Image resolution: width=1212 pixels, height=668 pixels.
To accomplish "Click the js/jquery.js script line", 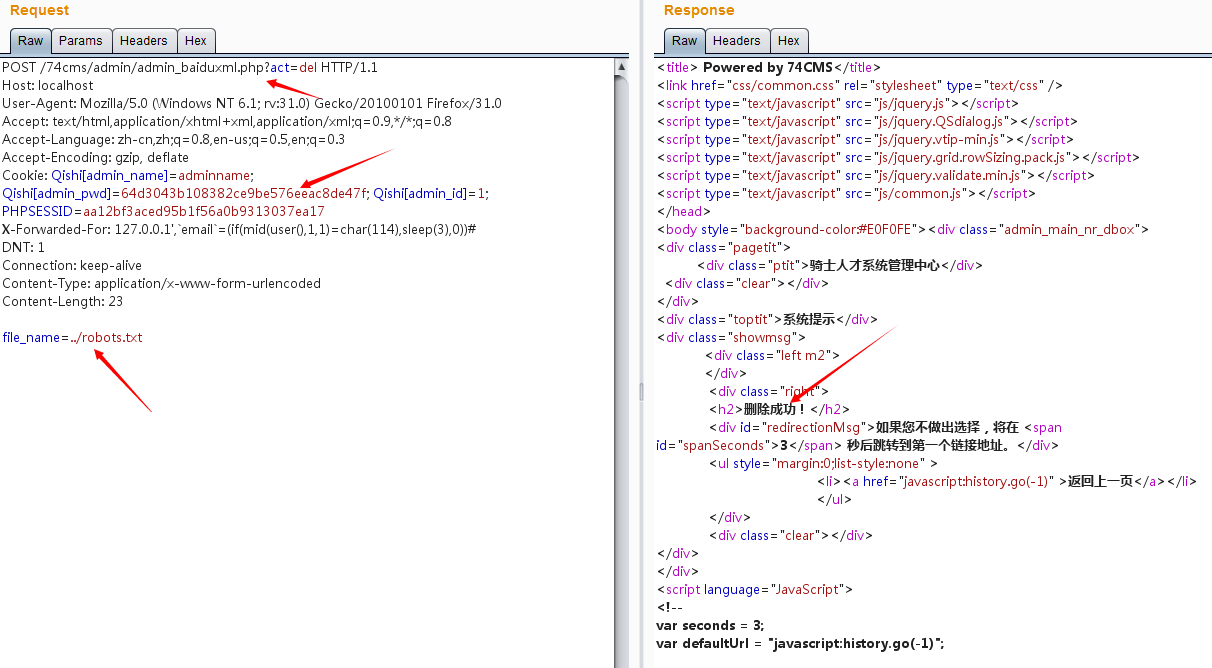I will 837,103.
